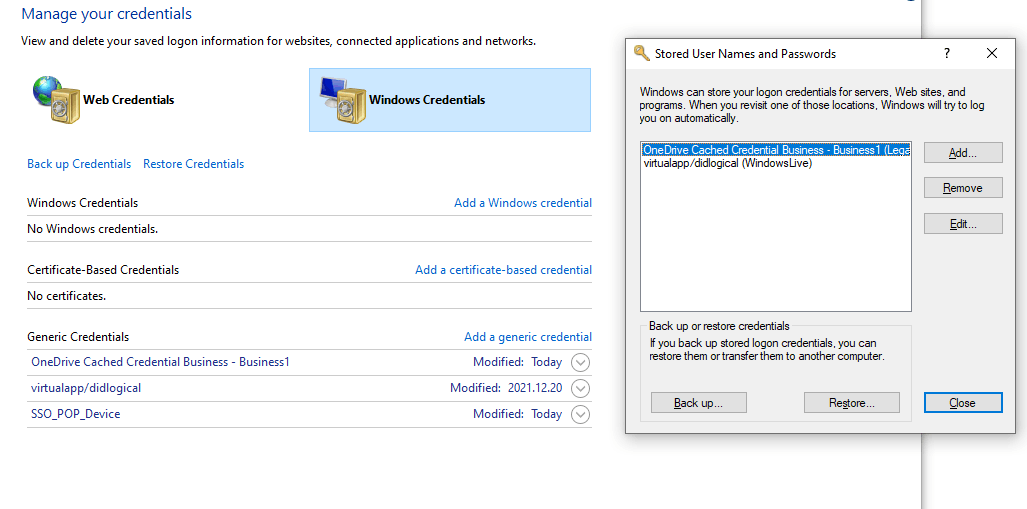Select OneDrive Cached Credential list item in dialog
Viewport: 1027px width, 509px height.
(x=776, y=150)
